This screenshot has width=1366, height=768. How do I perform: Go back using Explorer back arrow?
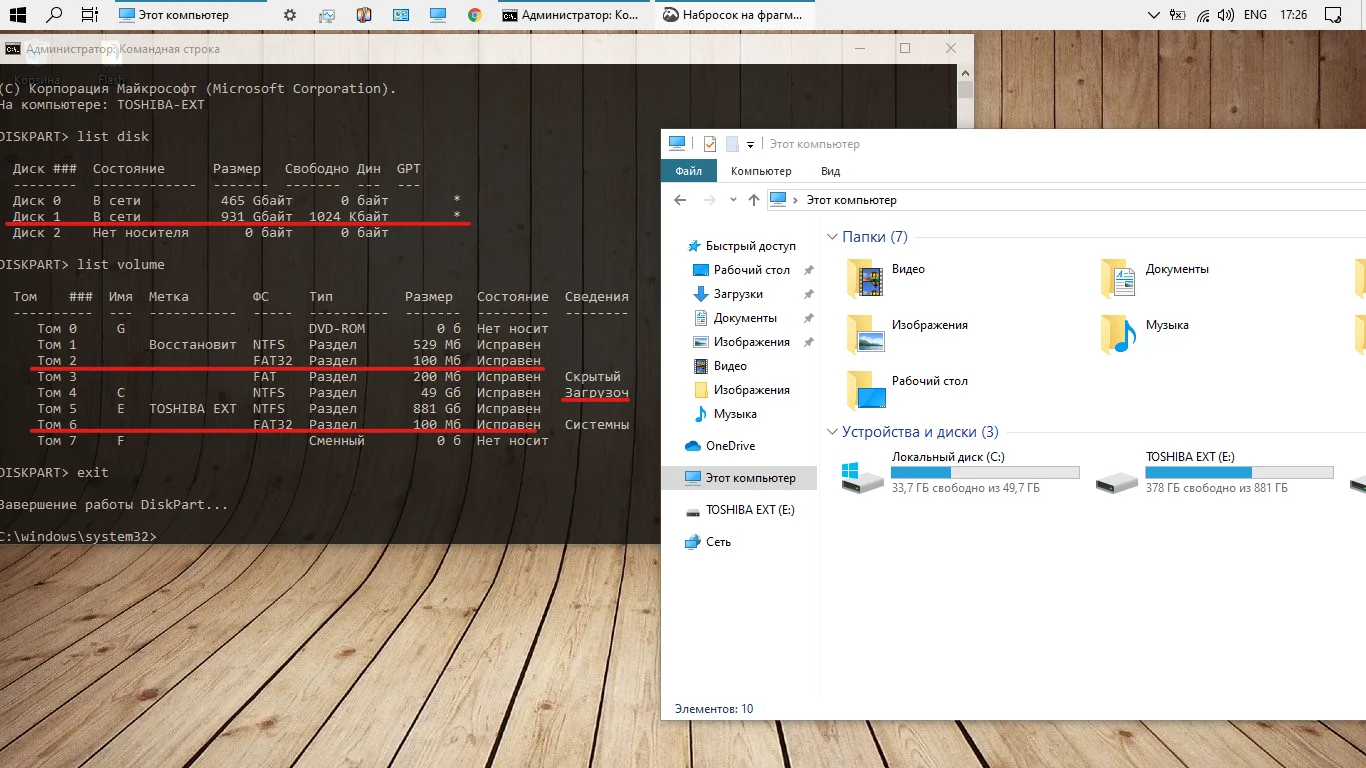(x=681, y=200)
